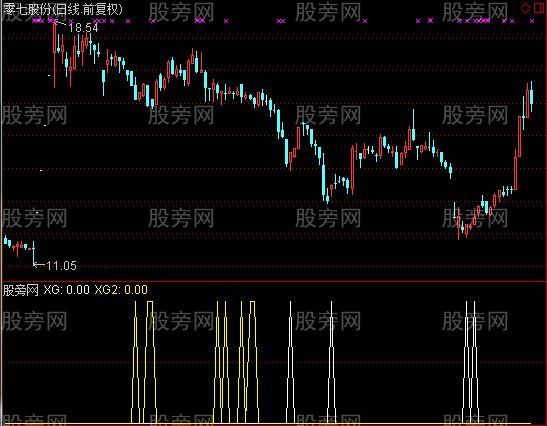
Task: Click the arrow pointing to 11.05 low
Action: pyautogui.click(x=39, y=265)
